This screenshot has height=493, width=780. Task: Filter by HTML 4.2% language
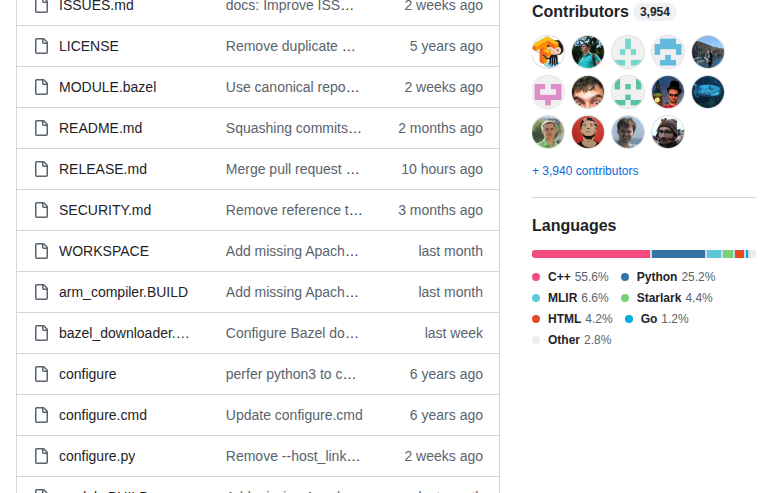pyautogui.click(x=573, y=319)
